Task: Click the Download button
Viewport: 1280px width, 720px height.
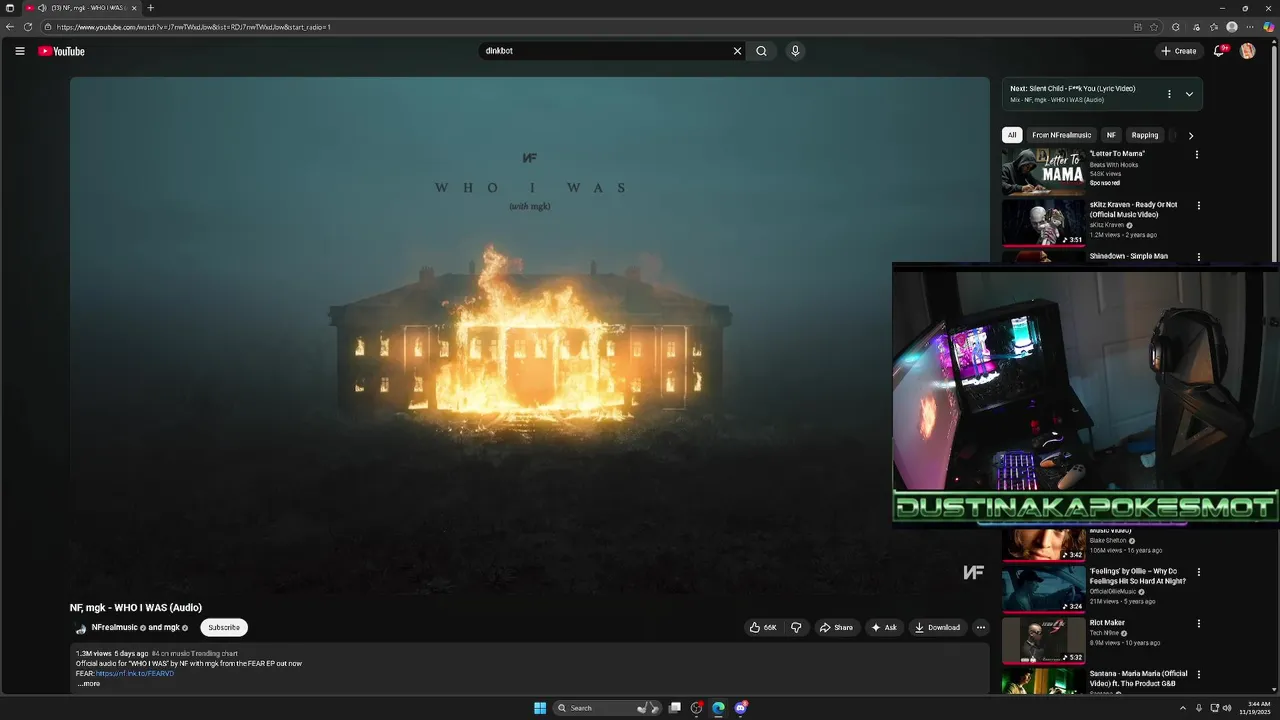Action: pos(937,627)
